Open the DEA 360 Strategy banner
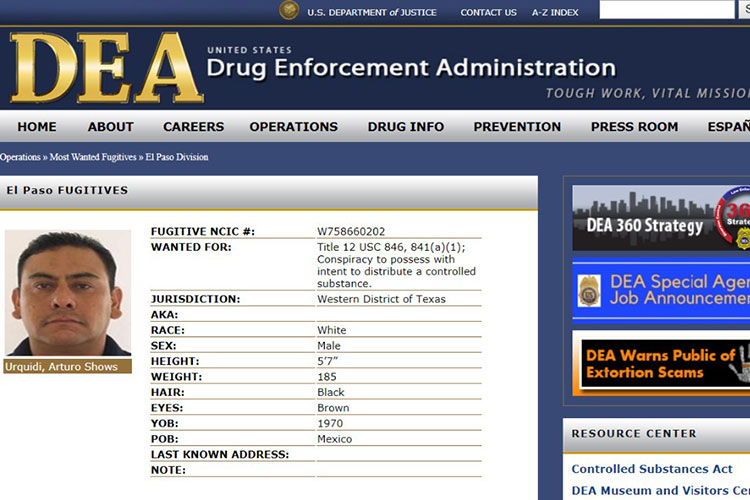The height and width of the screenshot is (500, 750). click(661, 218)
